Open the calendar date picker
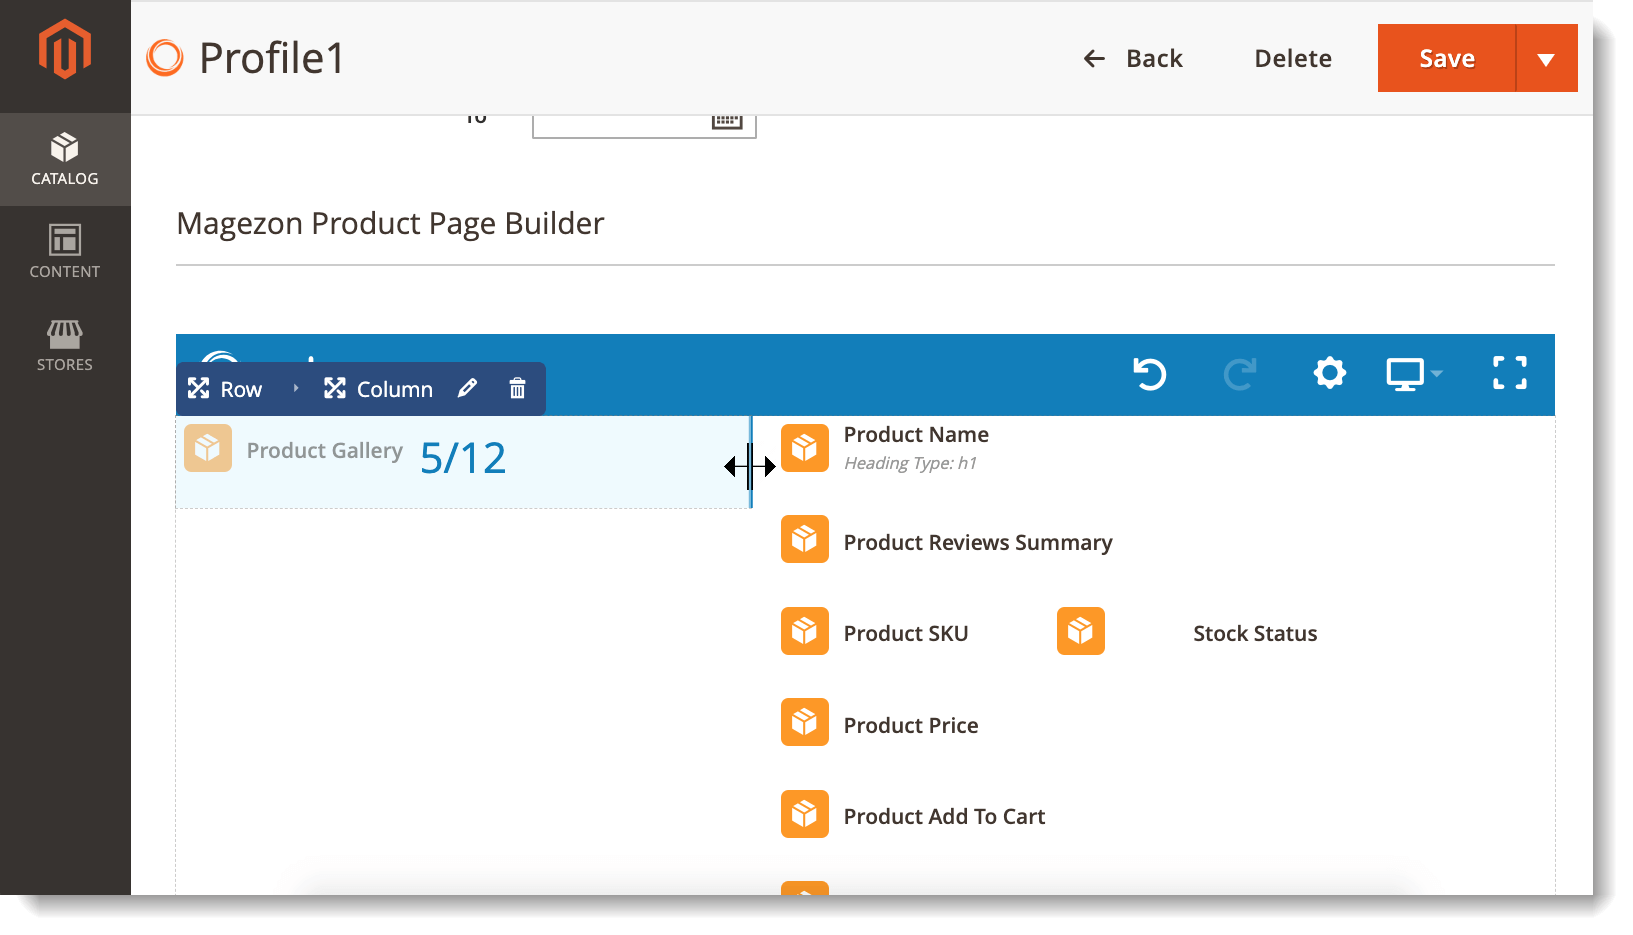 pos(729,118)
